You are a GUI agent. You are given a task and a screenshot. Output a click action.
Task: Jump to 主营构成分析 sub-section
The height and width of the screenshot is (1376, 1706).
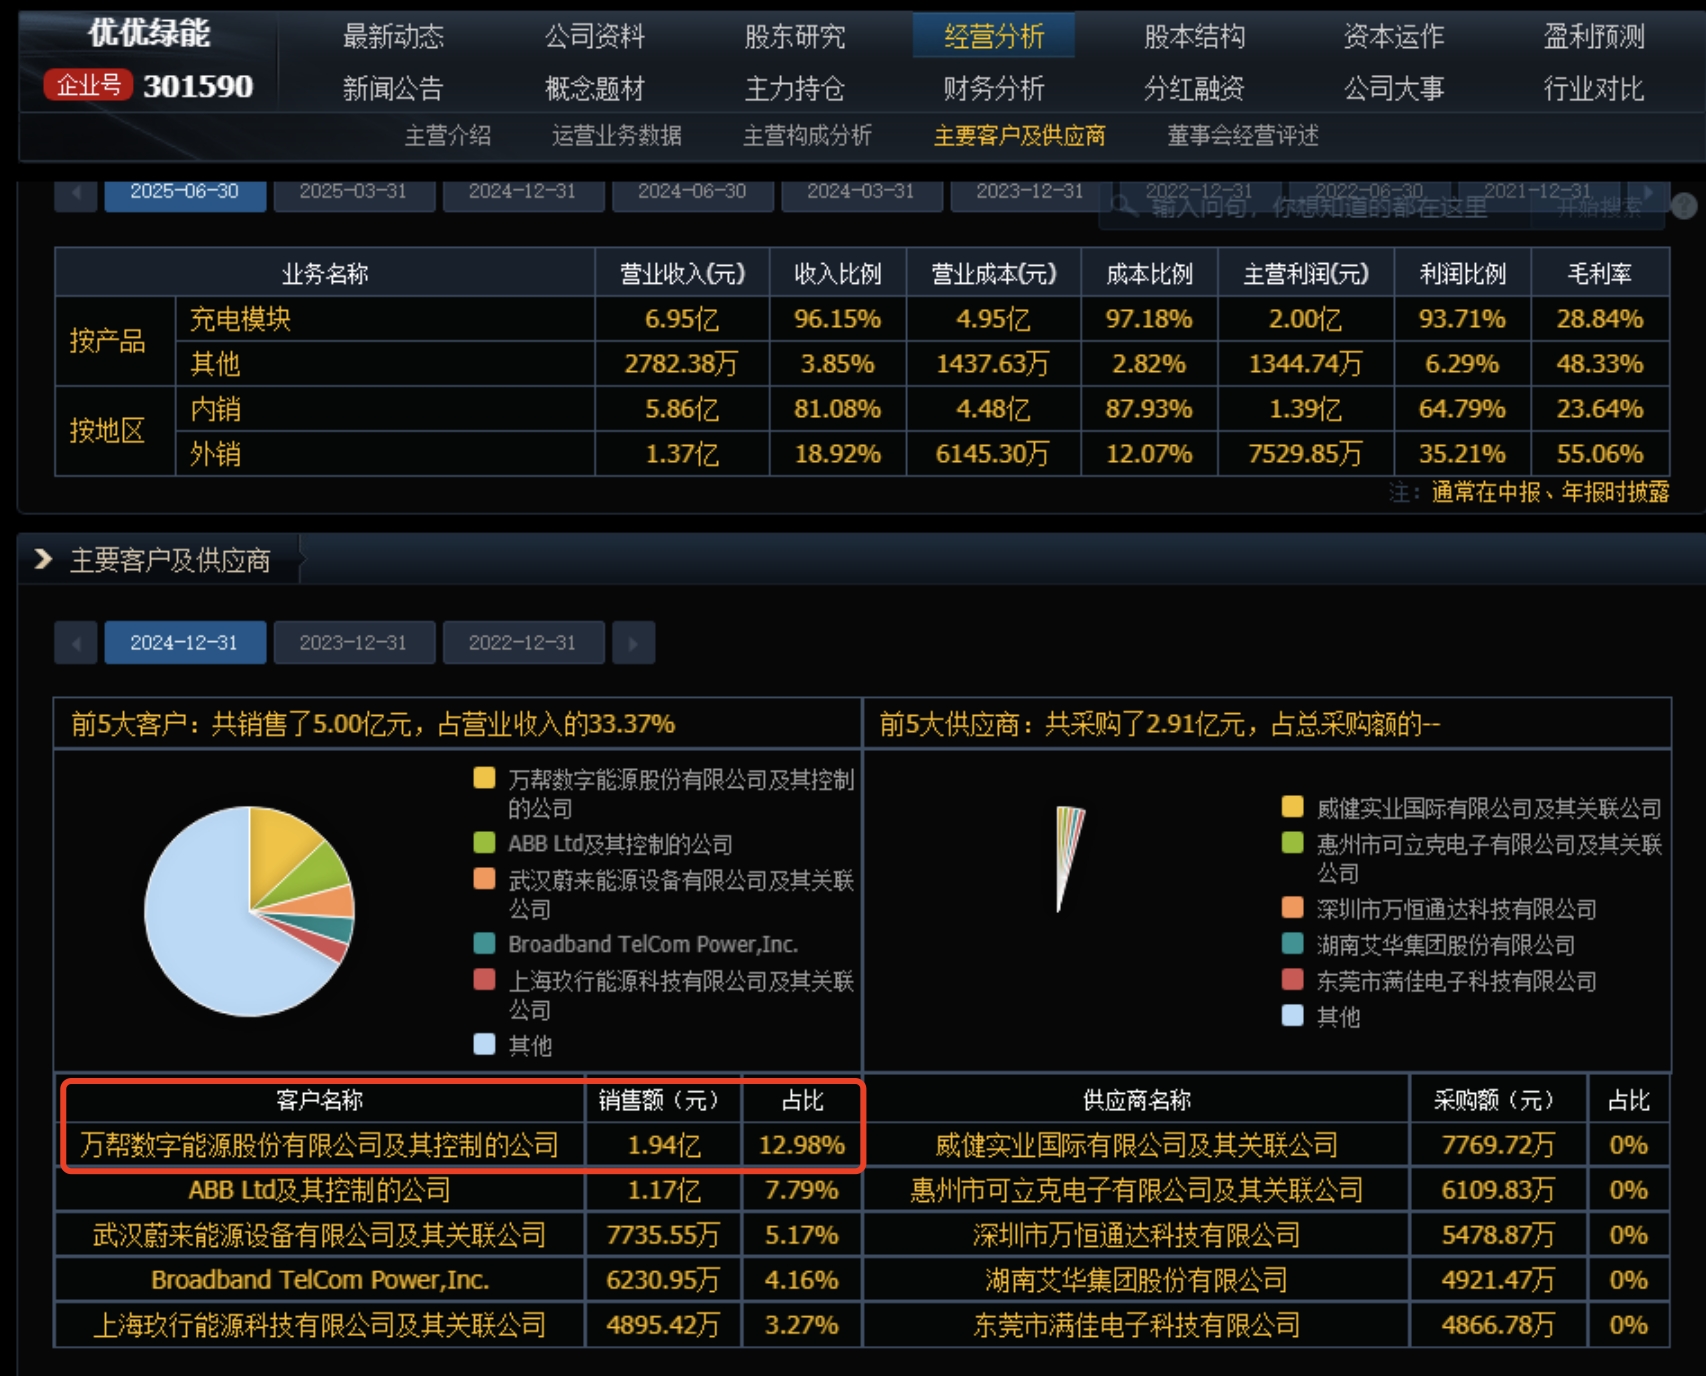(x=808, y=136)
